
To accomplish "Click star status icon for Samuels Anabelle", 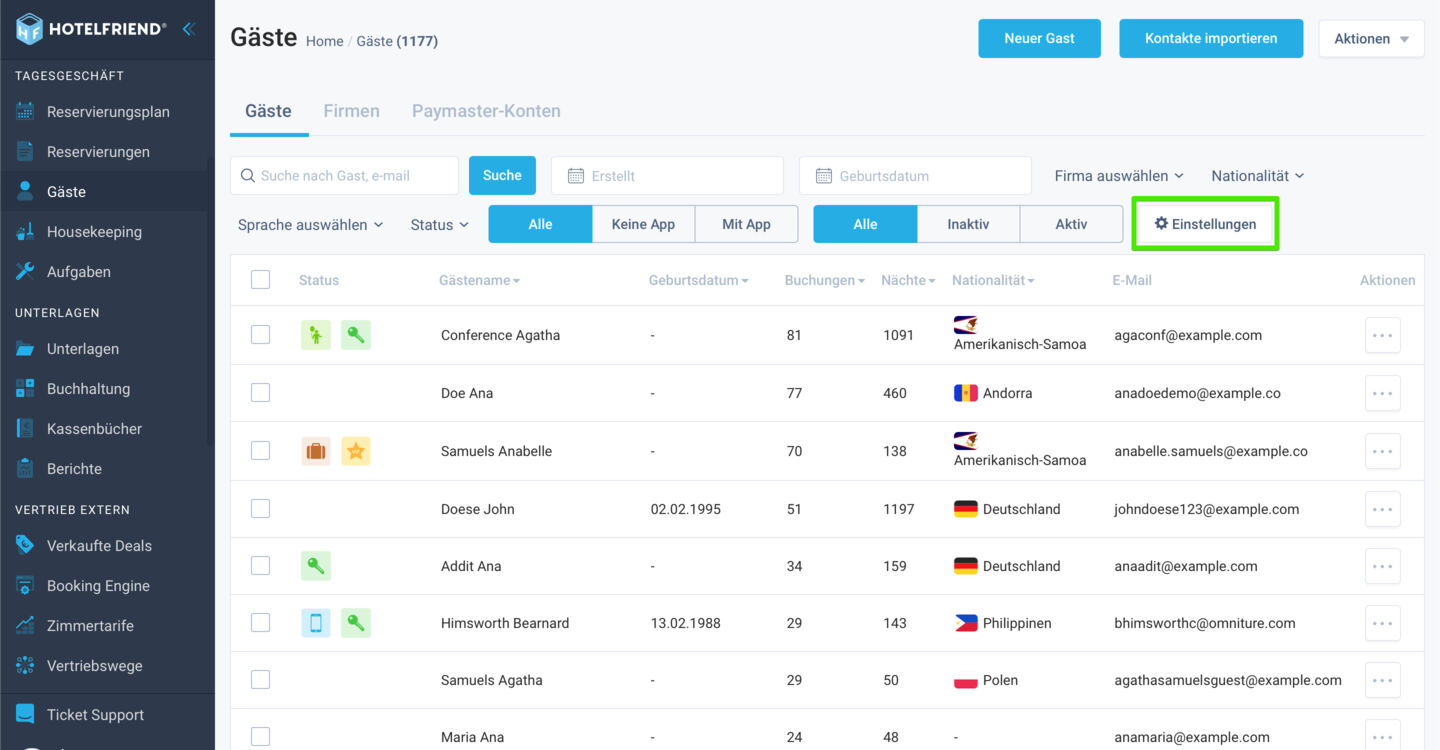I will (x=356, y=451).
